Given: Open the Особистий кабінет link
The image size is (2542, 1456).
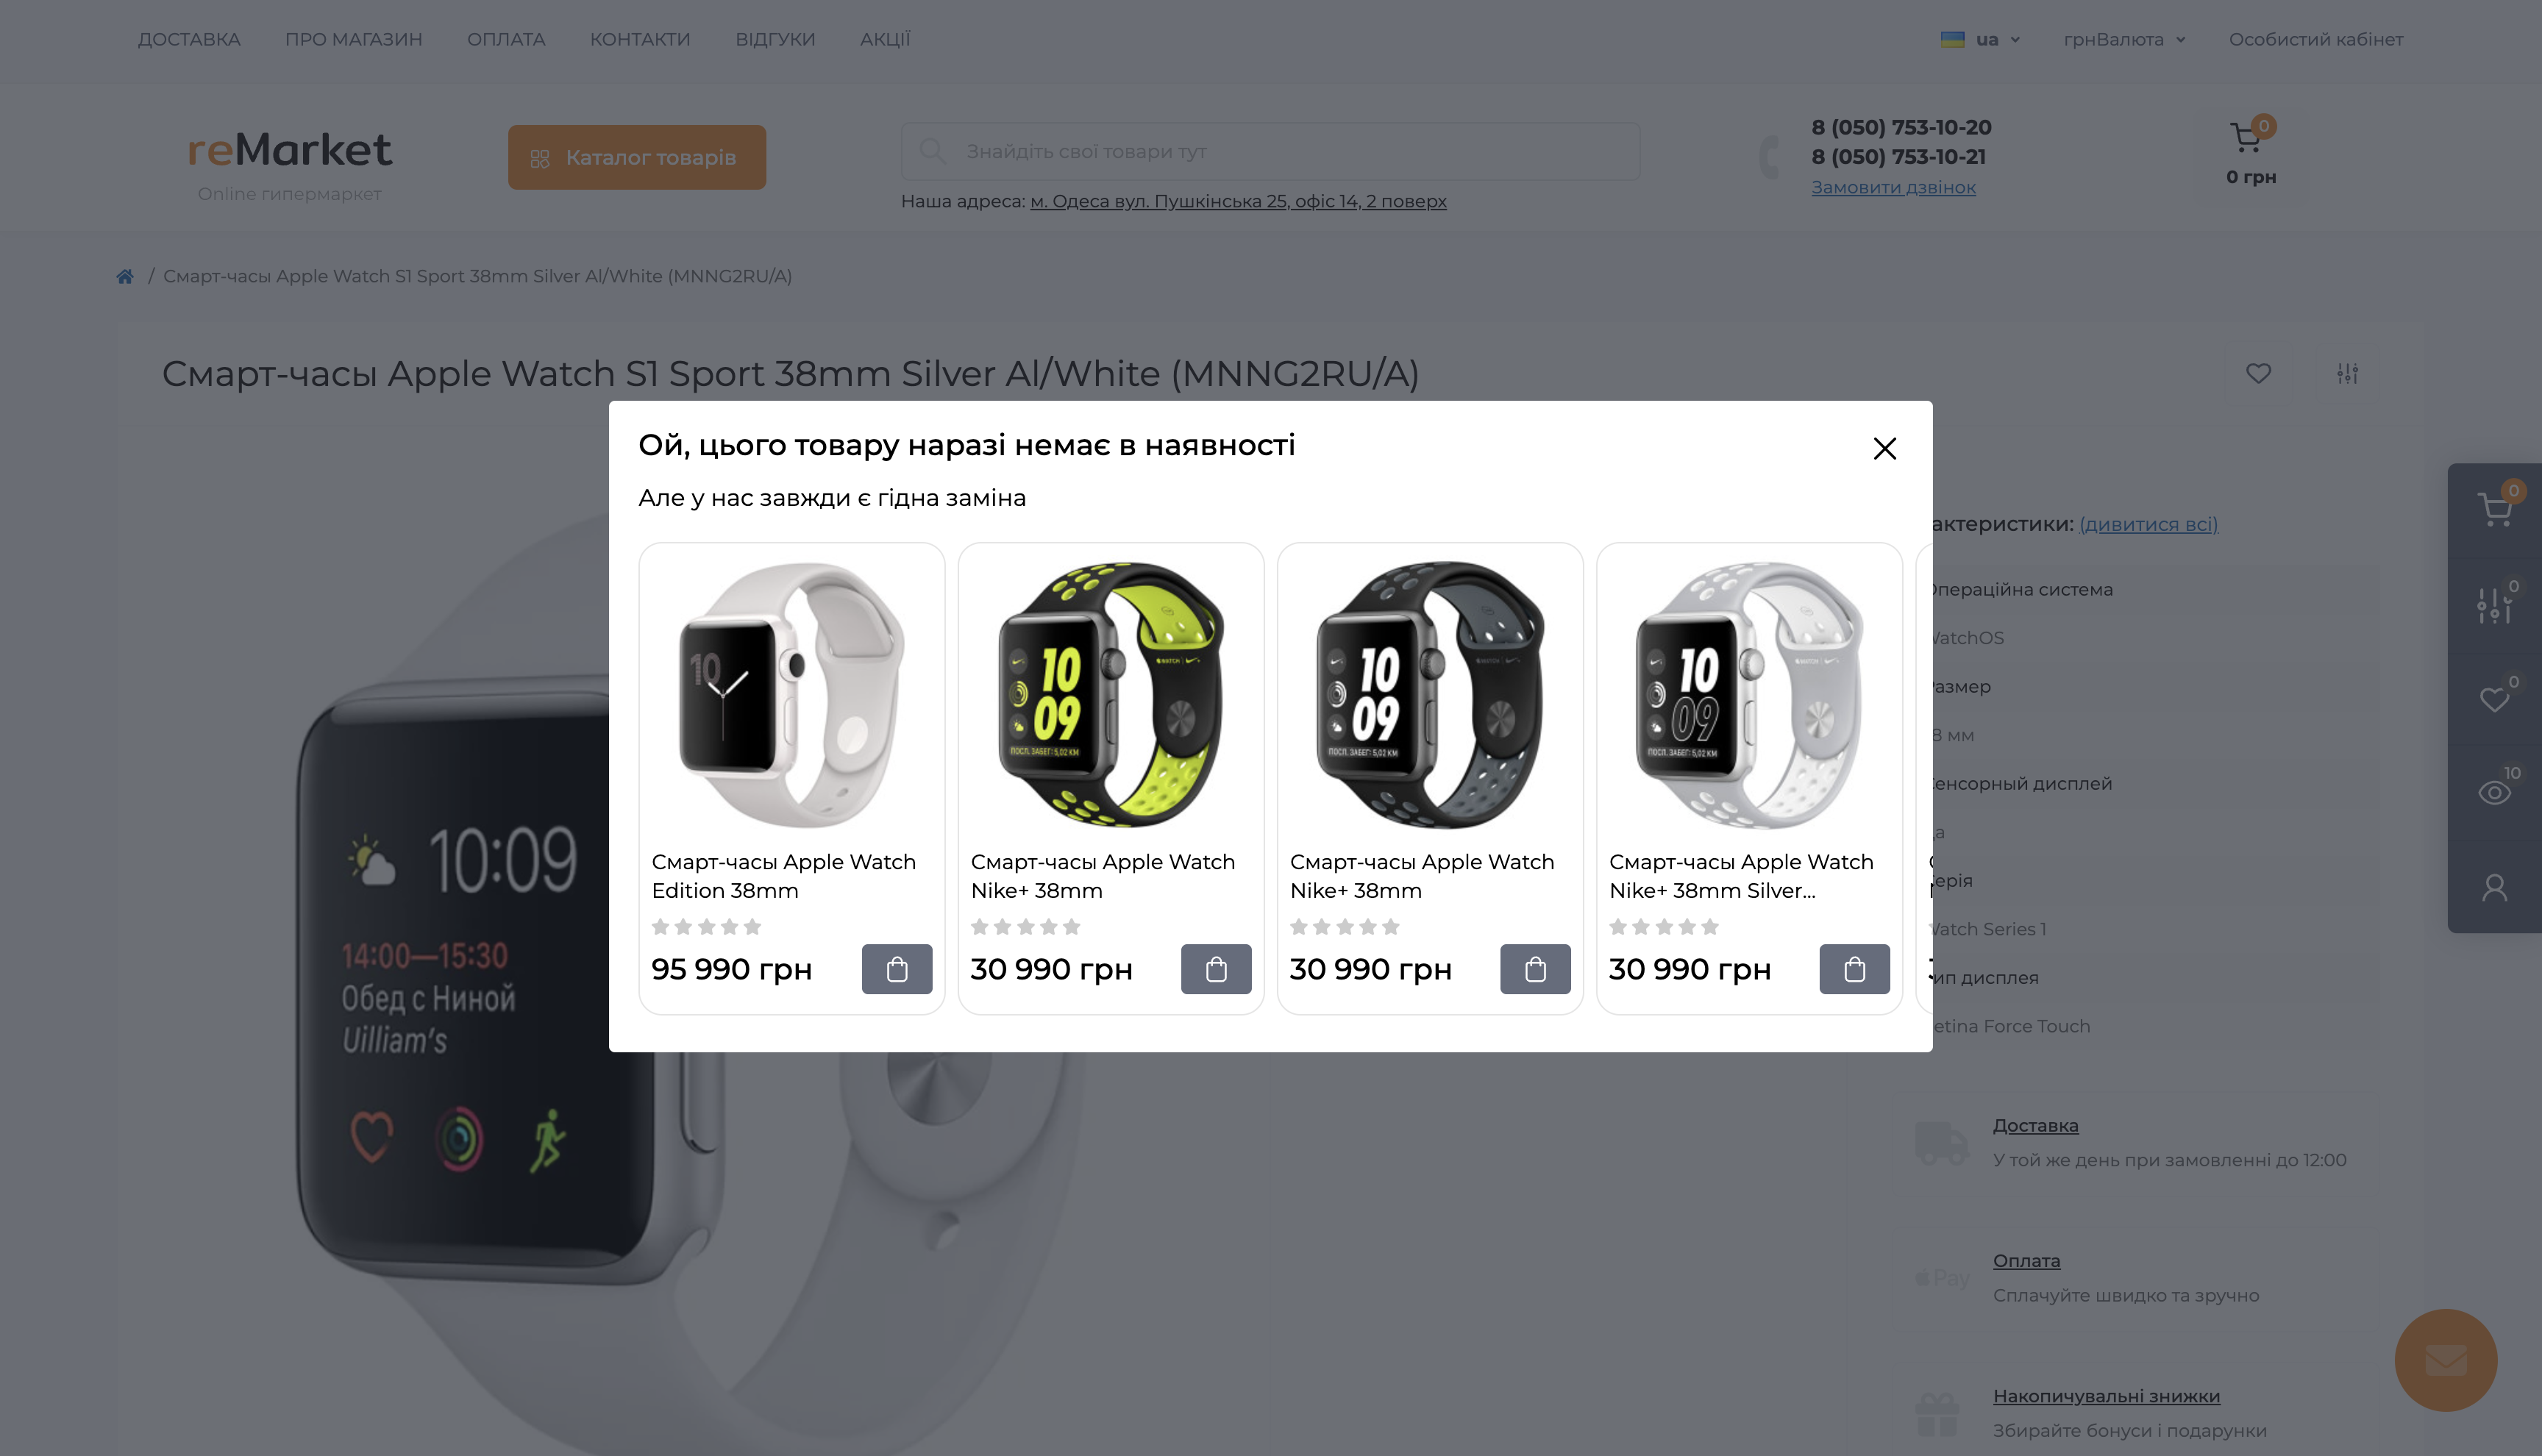Looking at the screenshot, I should (x=2315, y=39).
